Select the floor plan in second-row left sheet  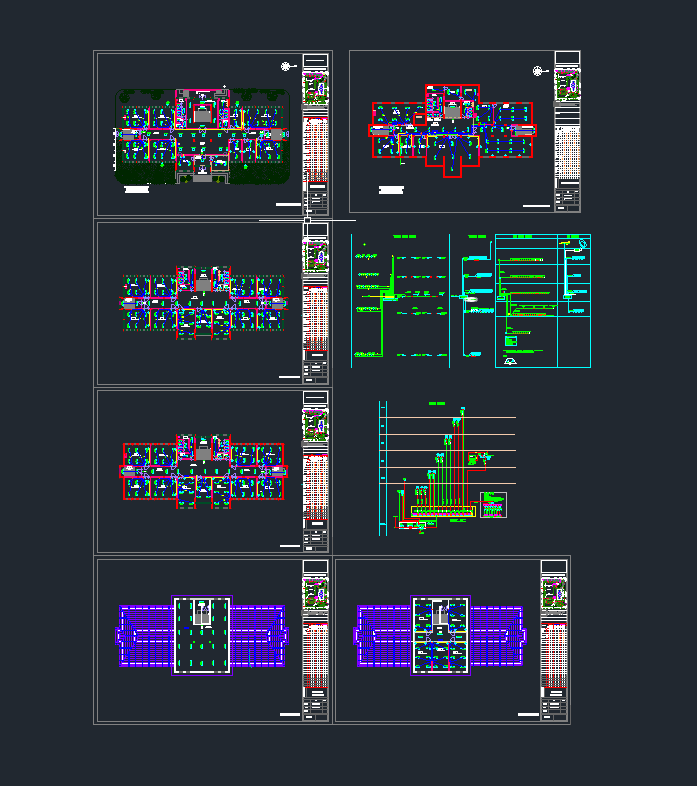click(204, 303)
